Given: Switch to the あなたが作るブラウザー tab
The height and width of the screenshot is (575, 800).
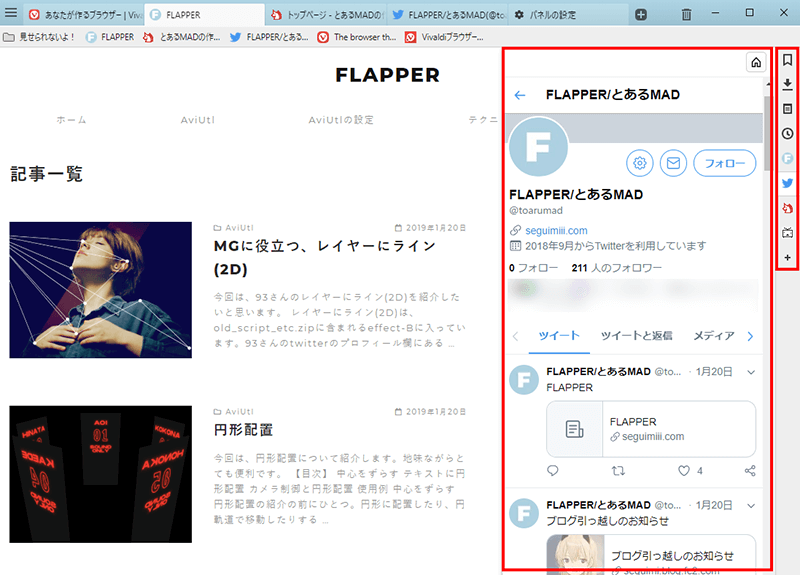Looking at the screenshot, I should pos(85,15).
